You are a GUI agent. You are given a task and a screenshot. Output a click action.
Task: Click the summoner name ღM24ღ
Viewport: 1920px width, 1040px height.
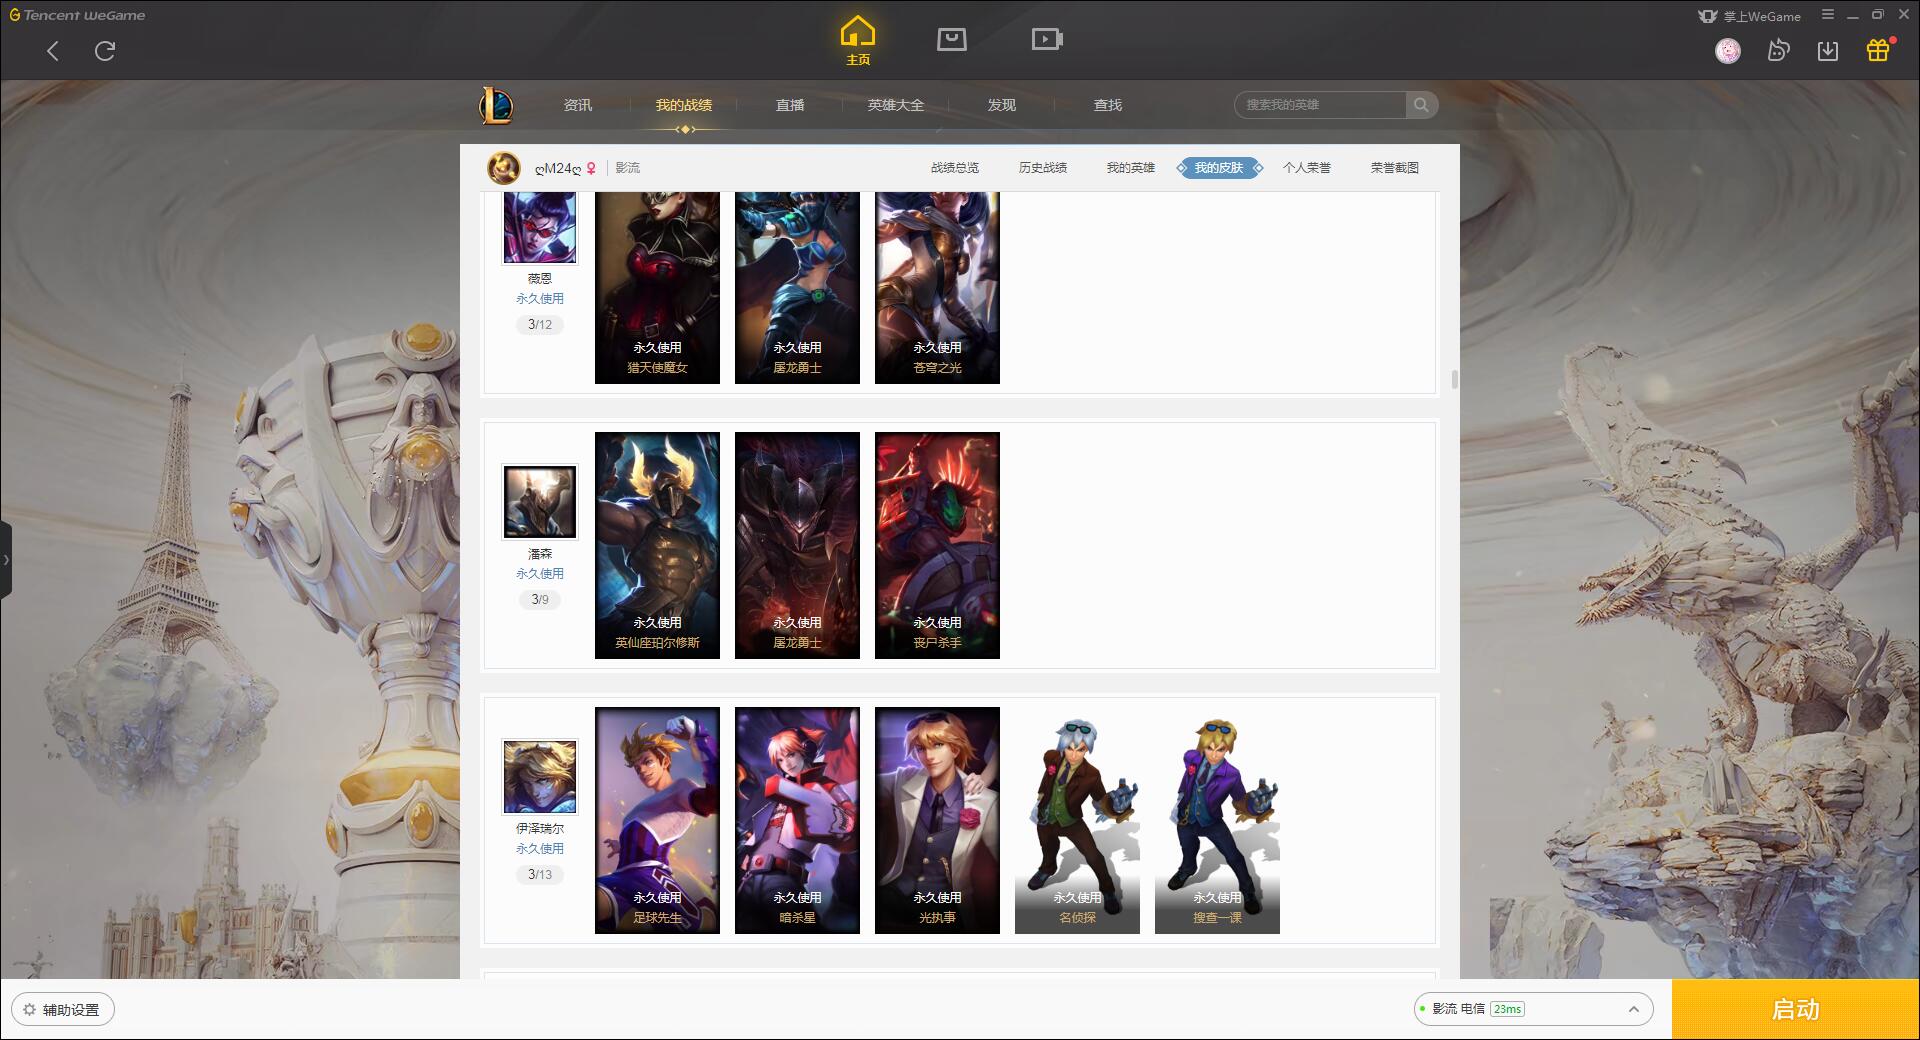point(558,168)
